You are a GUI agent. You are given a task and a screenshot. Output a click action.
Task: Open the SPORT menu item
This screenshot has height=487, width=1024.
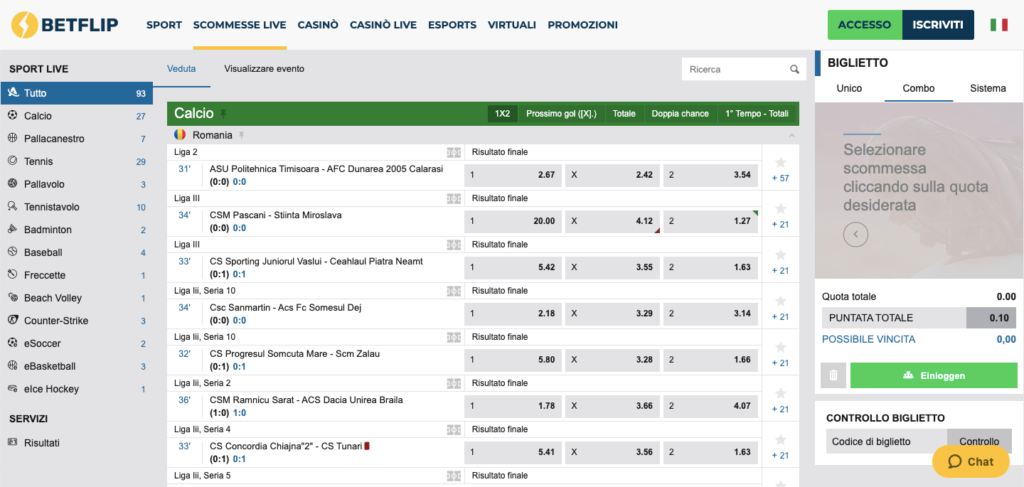[164, 25]
